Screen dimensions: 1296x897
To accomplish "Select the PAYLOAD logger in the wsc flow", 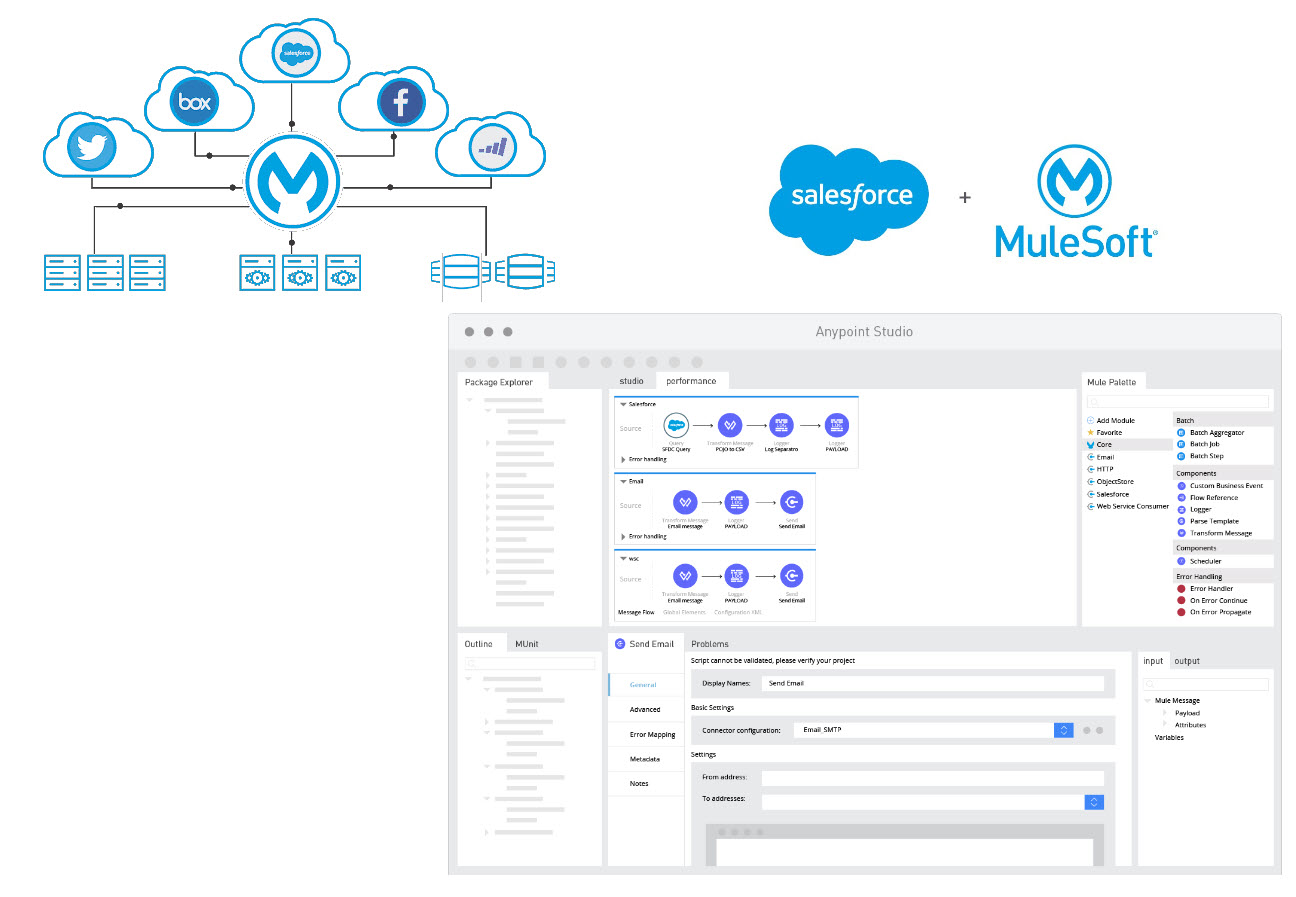I will click(737, 576).
